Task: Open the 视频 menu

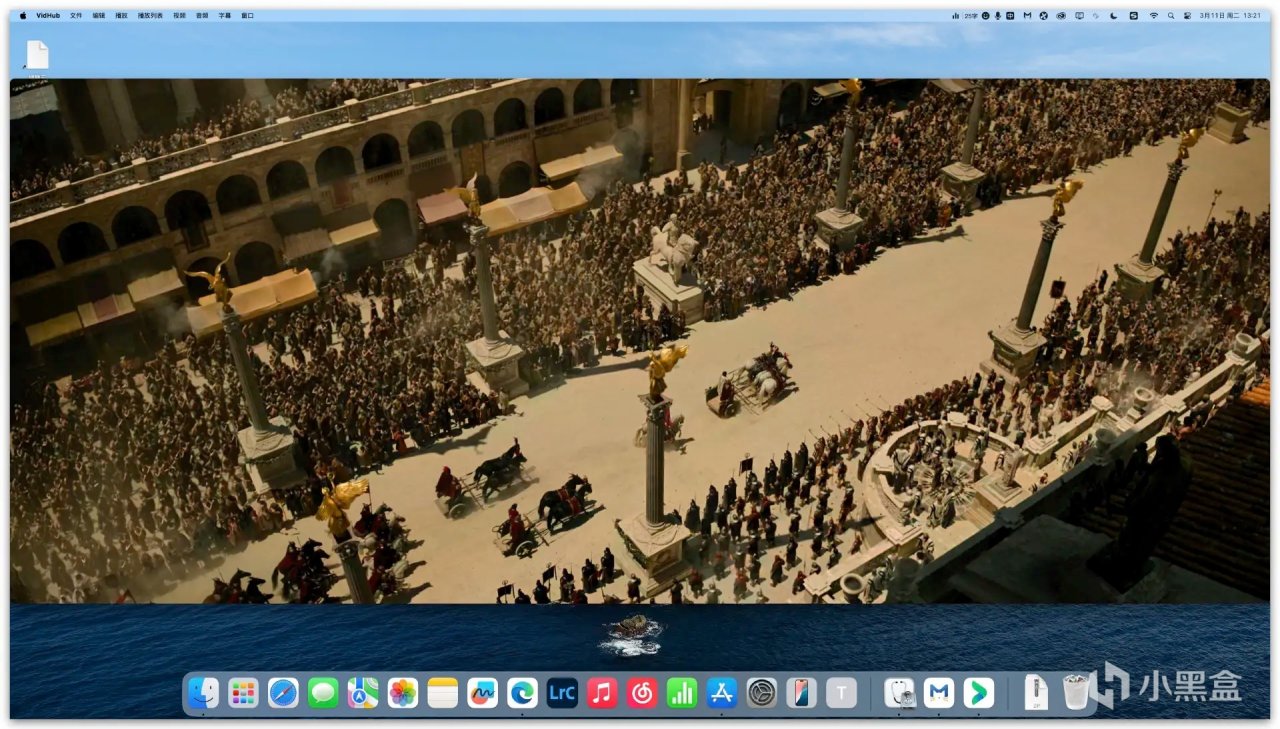Action: tap(179, 16)
